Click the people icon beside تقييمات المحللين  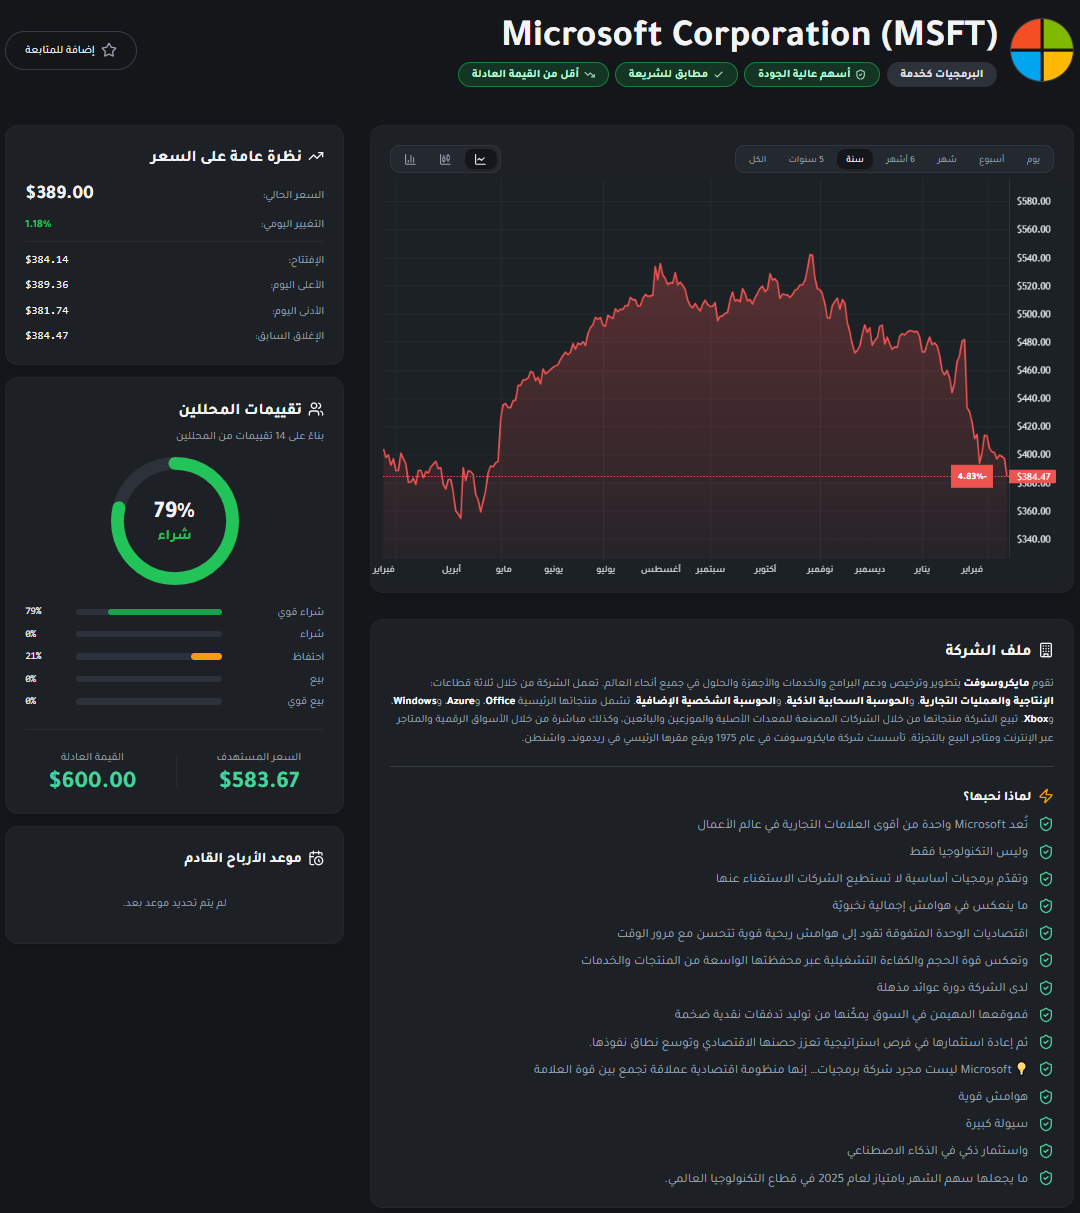(317, 409)
